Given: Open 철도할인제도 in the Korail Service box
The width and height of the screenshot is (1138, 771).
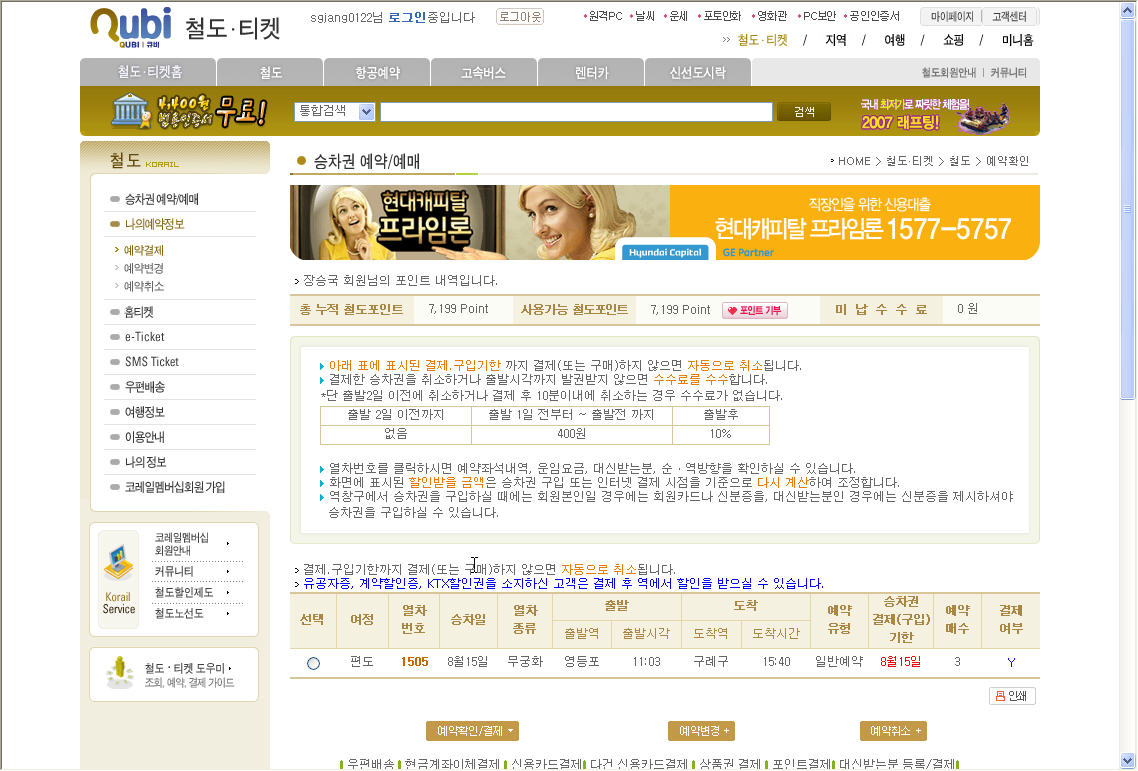Looking at the screenshot, I should [x=192, y=592].
